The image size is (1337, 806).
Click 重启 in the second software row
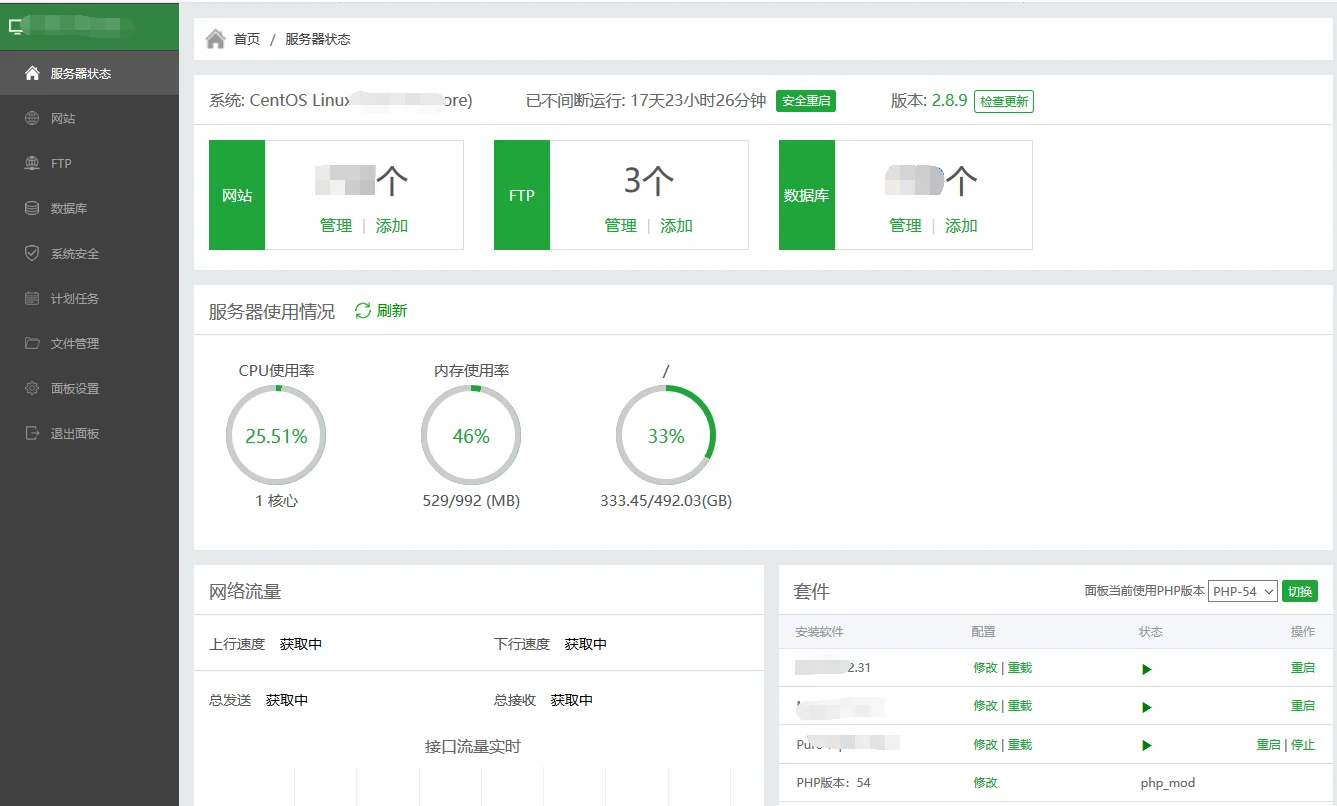click(x=1303, y=706)
